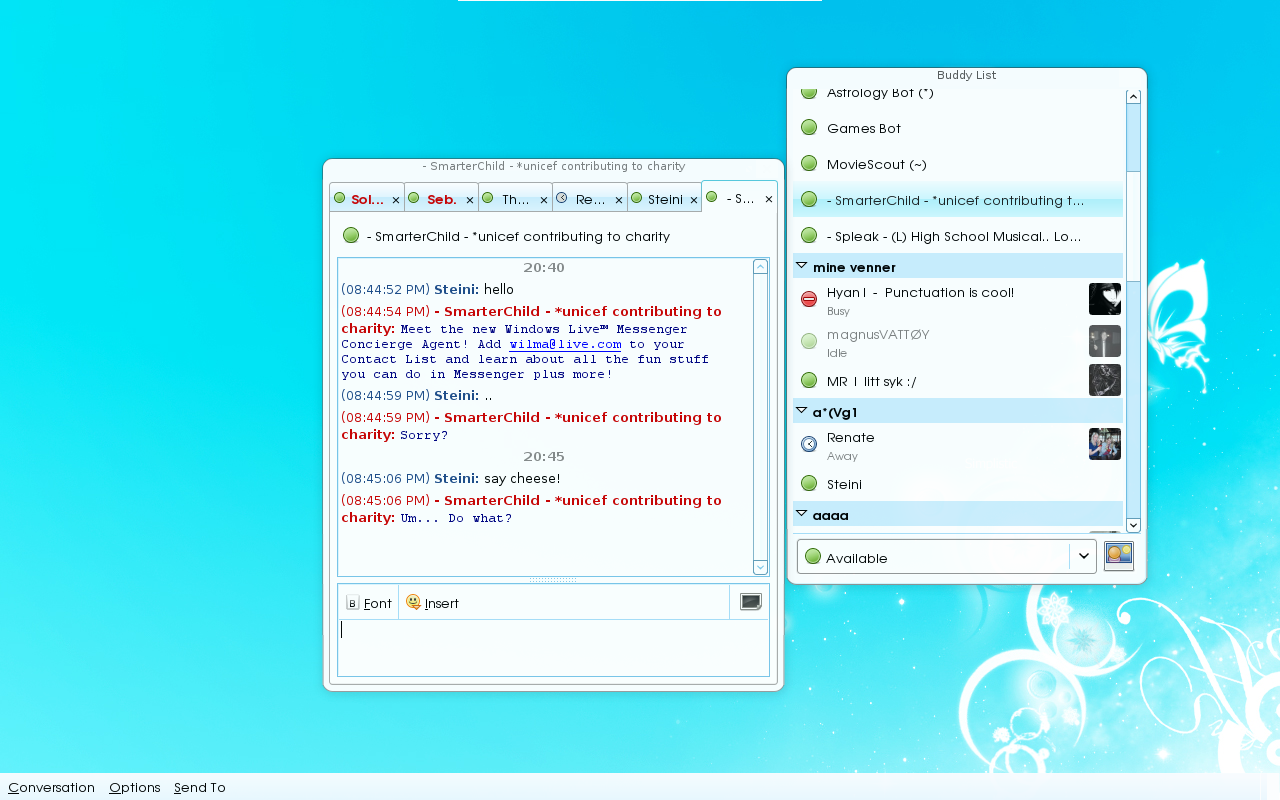Close the Sol... conversation tab
Viewport: 1280px width, 800px height.
pos(396,200)
